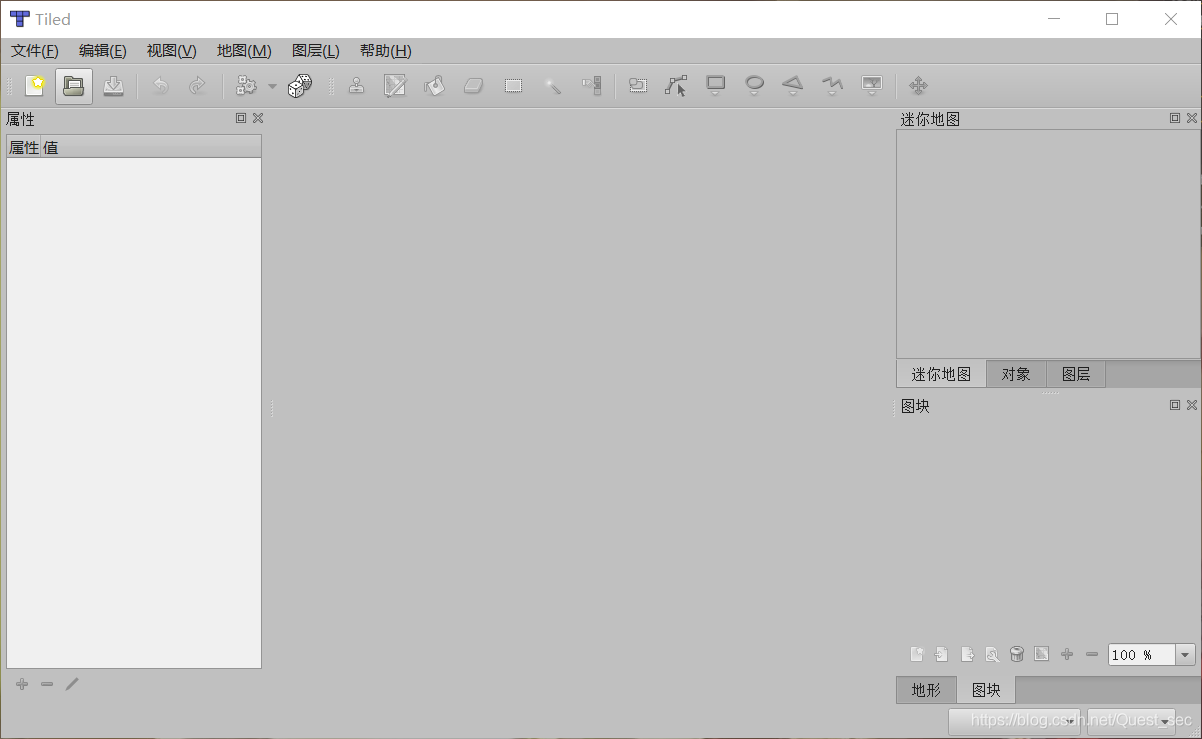Viewport: 1202px width, 739px height.
Task: Switch to the 图块 tab at bottom
Action: coord(986,690)
